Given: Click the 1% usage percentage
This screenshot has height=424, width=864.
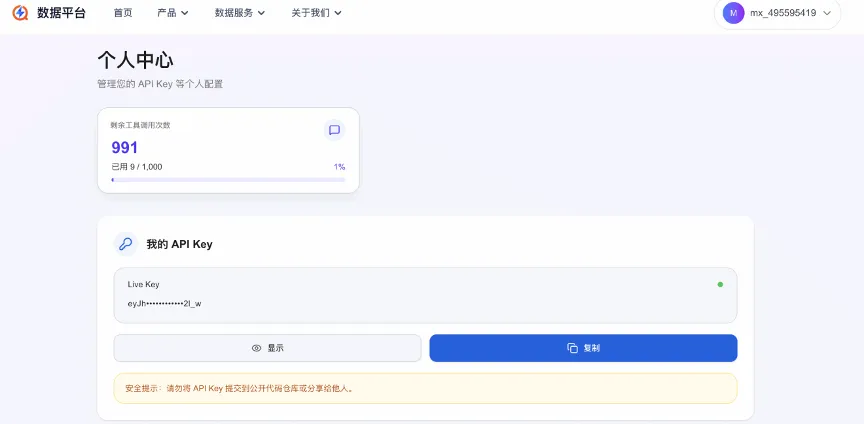Looking at the screenshot, I should 339,167.
